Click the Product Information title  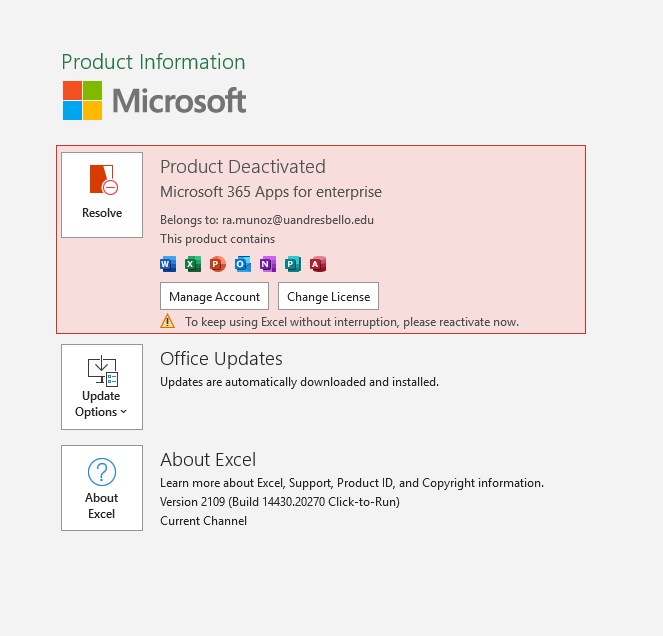pyautogui.click(x=153, y=62)
